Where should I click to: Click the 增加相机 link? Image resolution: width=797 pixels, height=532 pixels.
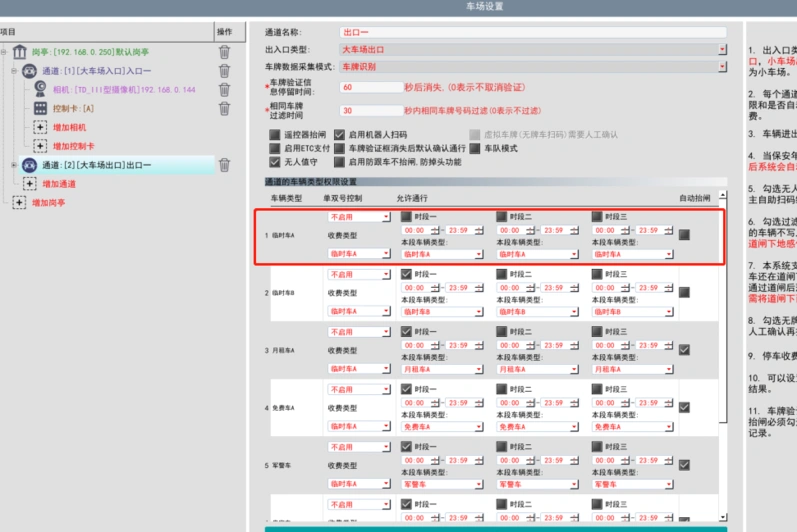[70, 127]
